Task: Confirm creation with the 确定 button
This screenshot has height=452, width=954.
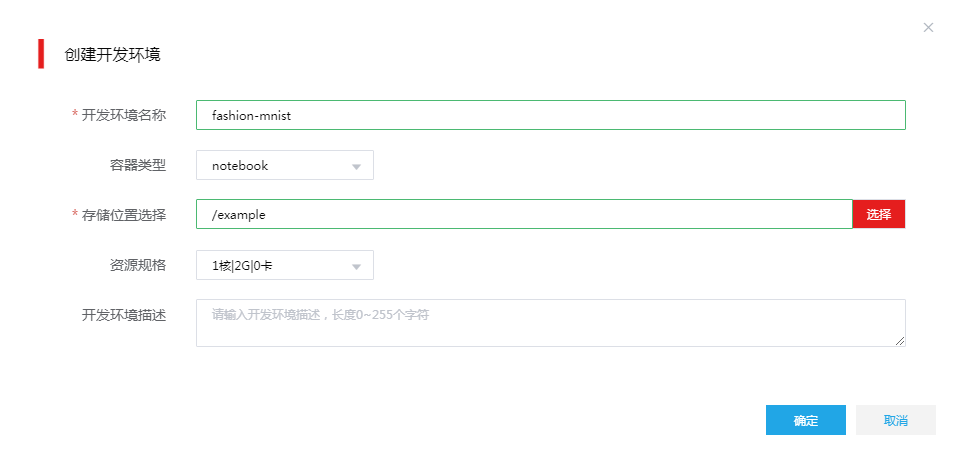Action: 806,420
